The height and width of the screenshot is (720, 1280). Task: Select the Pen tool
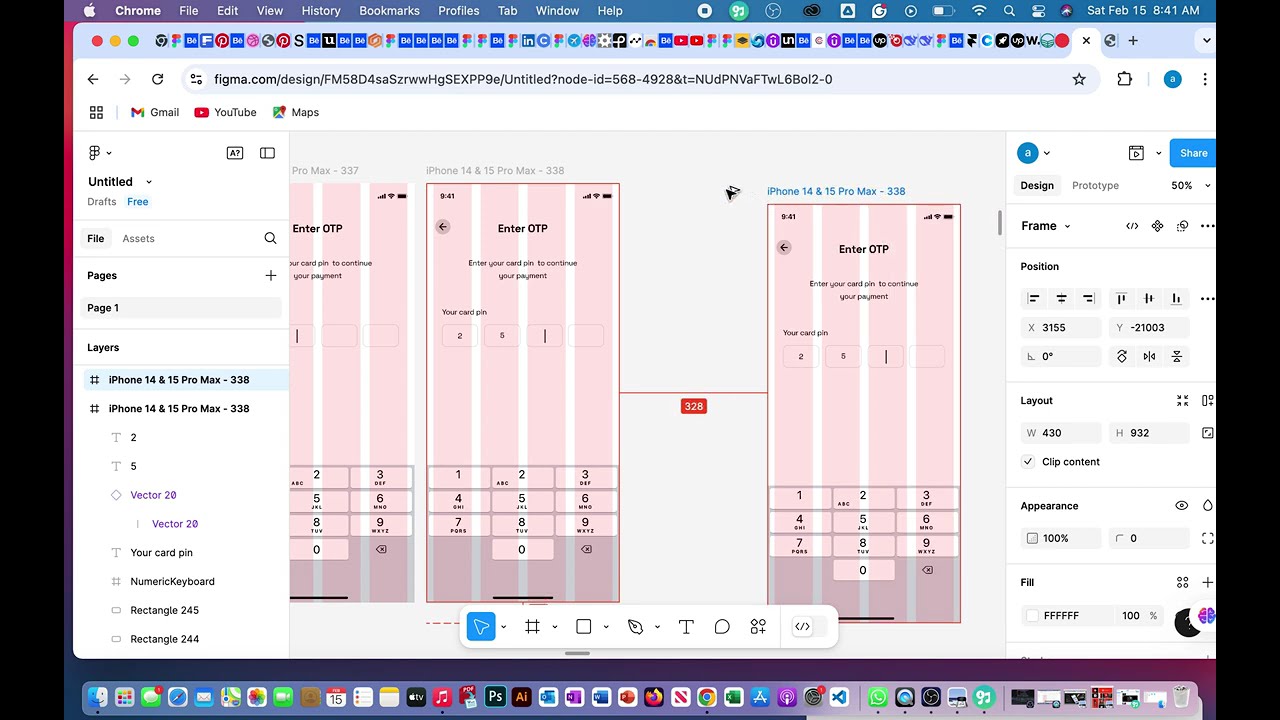click(x=635, y=627)
